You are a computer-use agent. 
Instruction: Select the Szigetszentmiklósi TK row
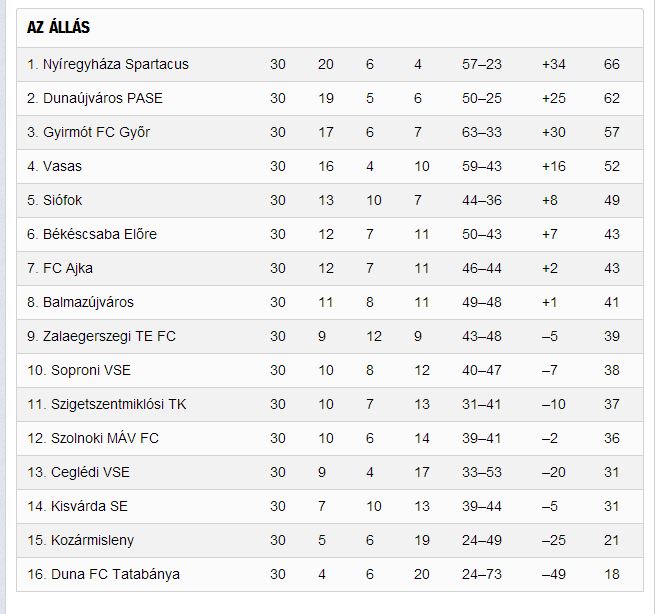click(x=330, y=404)
